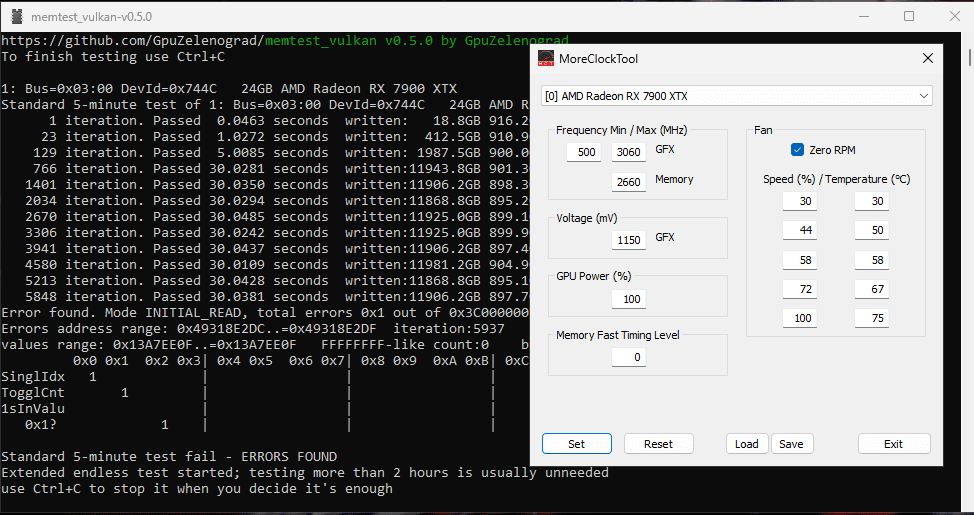Viewport: 974px width, 515px height.
Task: Click the 'Errors address range' line
Action: (x=253, y=329)
